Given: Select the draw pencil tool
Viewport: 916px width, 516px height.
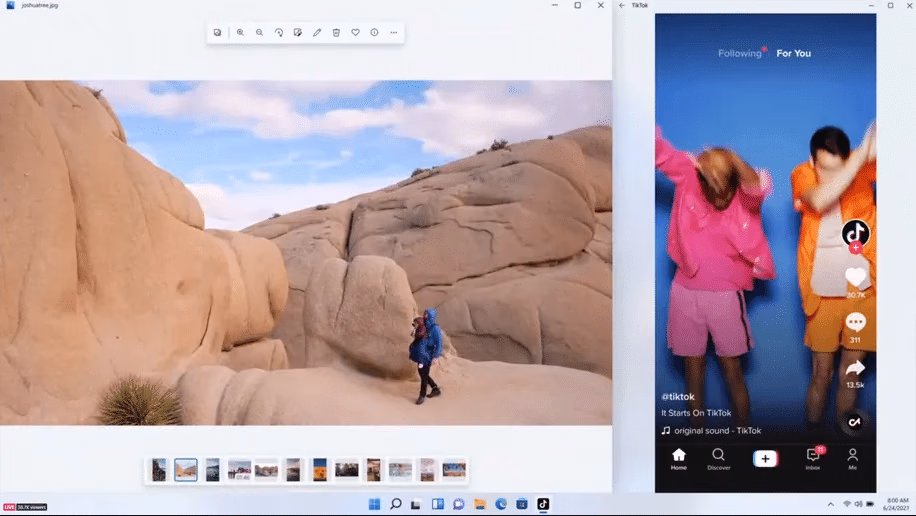Looking at the screenshot, I should coord(317,33).
